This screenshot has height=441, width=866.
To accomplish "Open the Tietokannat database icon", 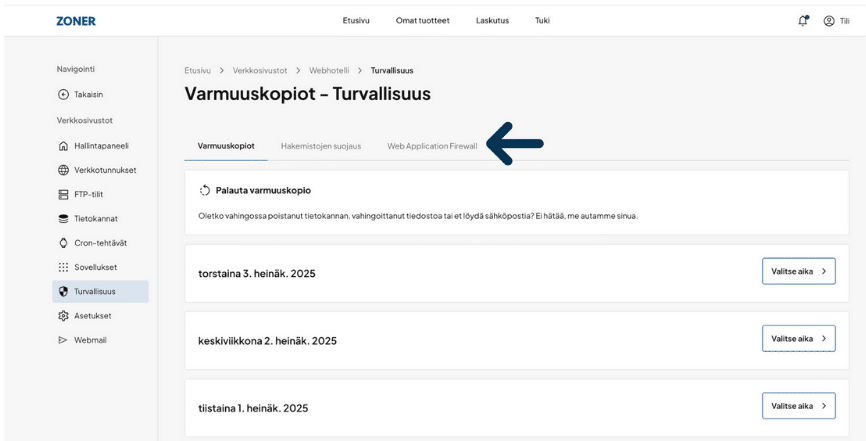I will (x=64, y=218).
